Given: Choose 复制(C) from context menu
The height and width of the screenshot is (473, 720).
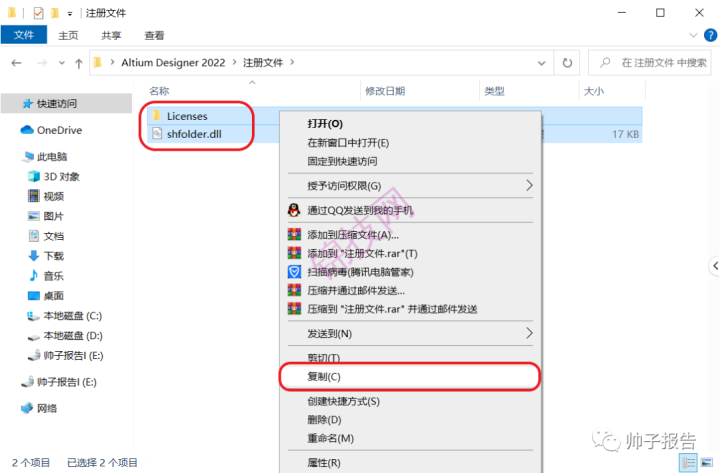Looking at the screenshot, I should pyautogui.click(x=411, y=377).
